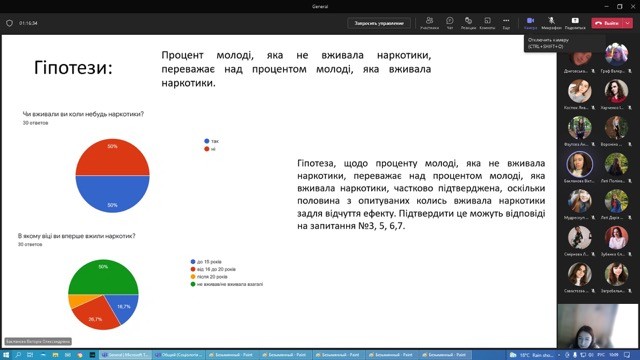This screenshot has height=360, width=640.
Task: Open the meeting Chat icon
Action: coord(450,23)
